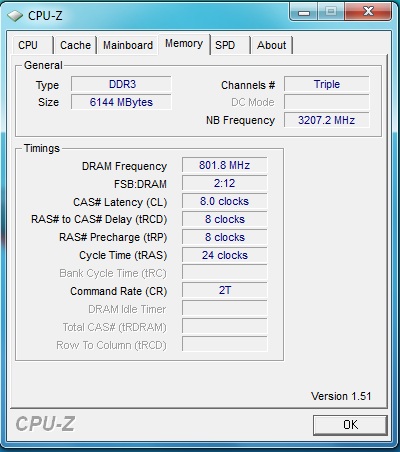Click the Command Rate 2T field
Image resolution: width=400 pixels, height=452 pixels.
point(224,290)
